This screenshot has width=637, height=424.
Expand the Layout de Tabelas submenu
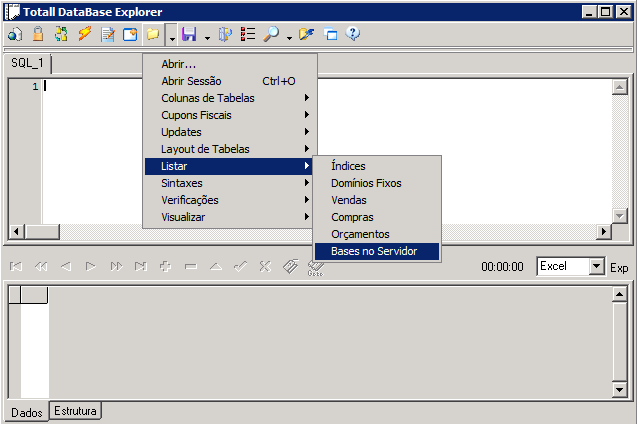click(228, 149)
